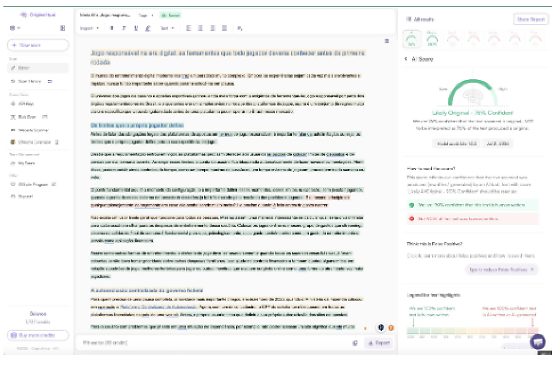Select the Editor item in the sidebar
Image resolution: width=560 pixels, height=373 pixels.
38,68
